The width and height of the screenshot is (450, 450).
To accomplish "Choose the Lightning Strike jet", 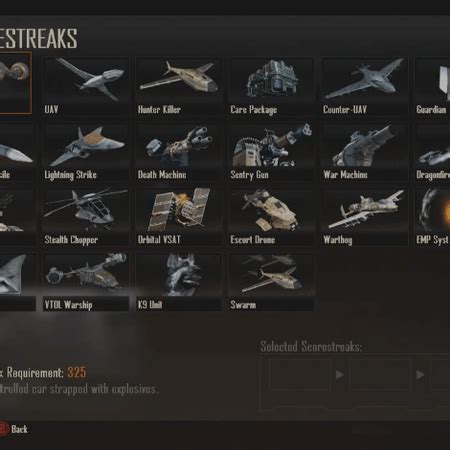I will point(86,153).
